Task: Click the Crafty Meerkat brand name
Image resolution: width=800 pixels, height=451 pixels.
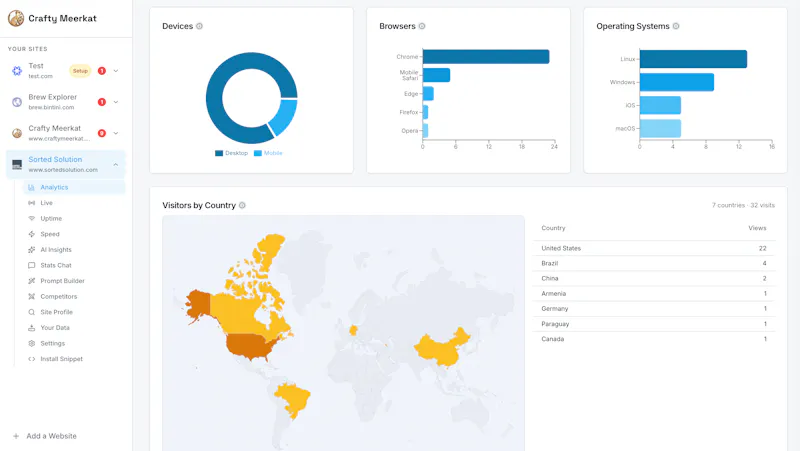Action: [62, 18]
